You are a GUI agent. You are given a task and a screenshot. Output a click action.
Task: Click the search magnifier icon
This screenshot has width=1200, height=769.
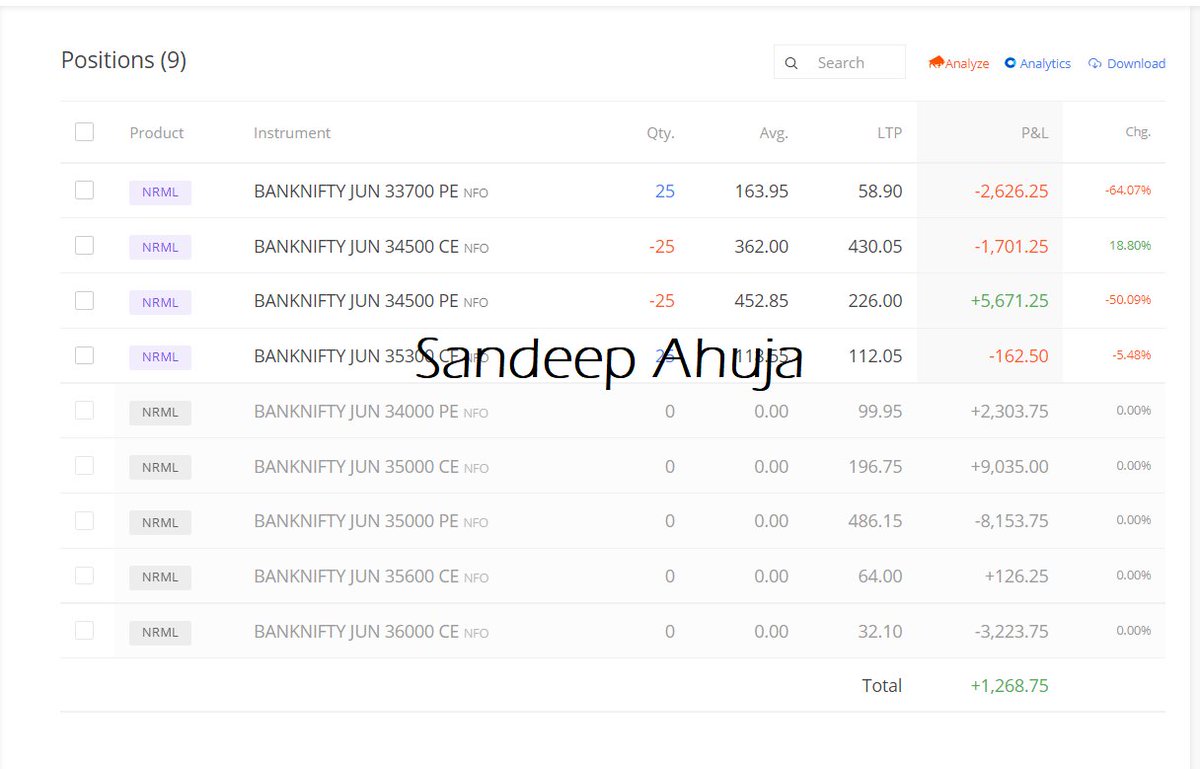pyautogui.click(x=791, y=63)
